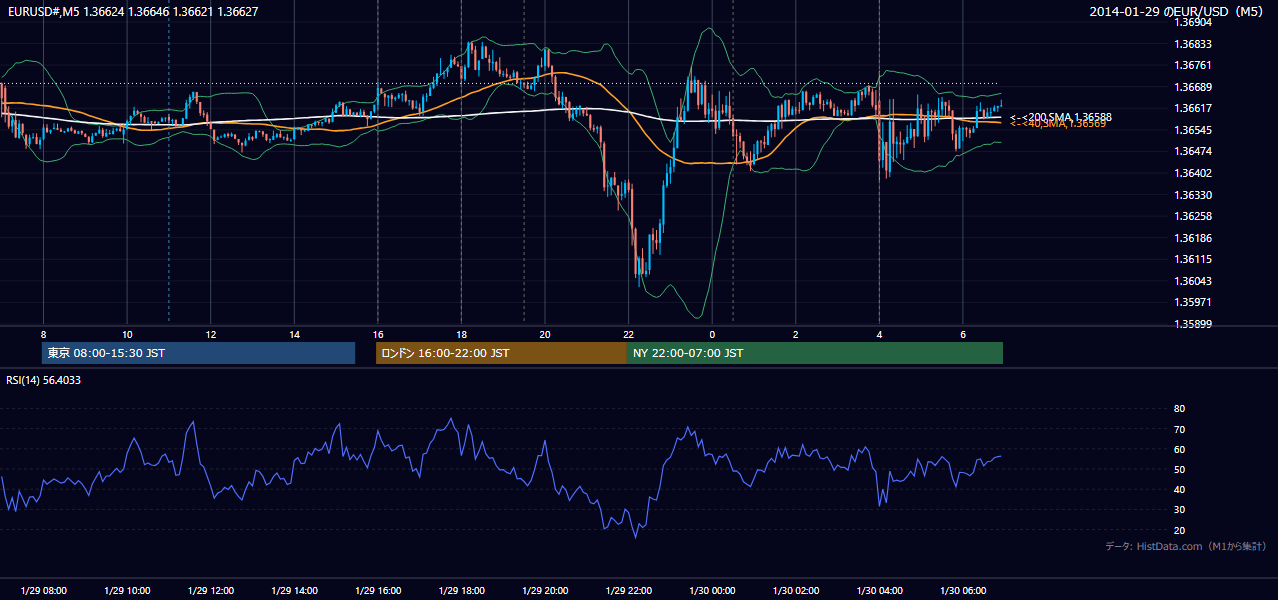Click the 1/29 16:00 date label
This screenshot has height=600, width=1278.
tap(377, 591)
